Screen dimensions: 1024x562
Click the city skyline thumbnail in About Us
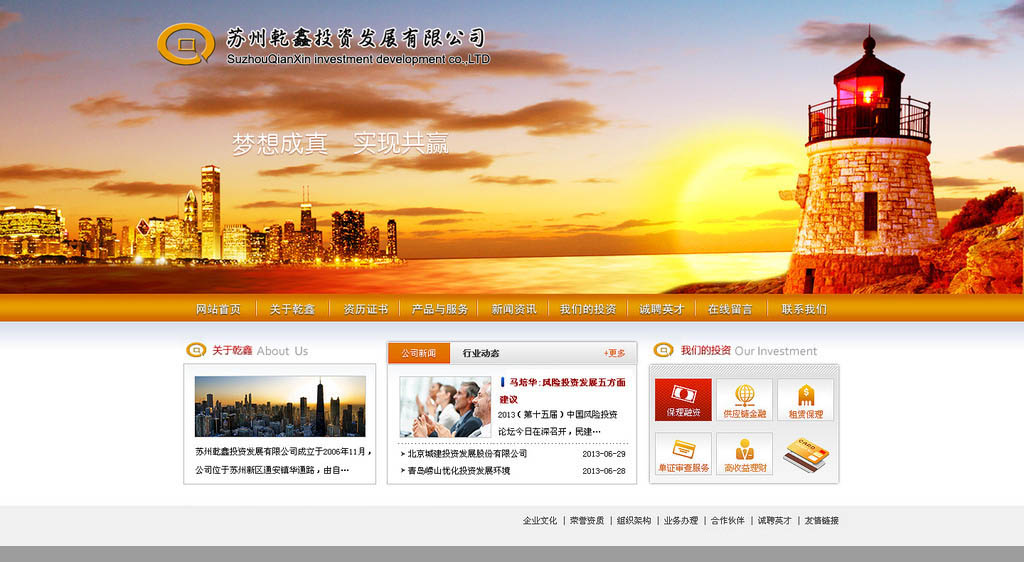(x=280, y=406)
